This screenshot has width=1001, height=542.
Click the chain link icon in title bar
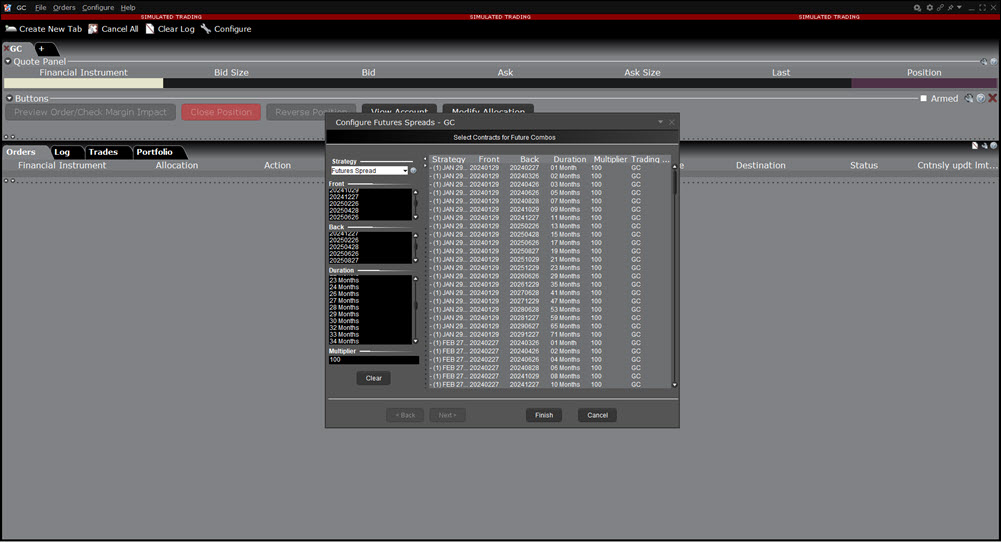point(940,8)
